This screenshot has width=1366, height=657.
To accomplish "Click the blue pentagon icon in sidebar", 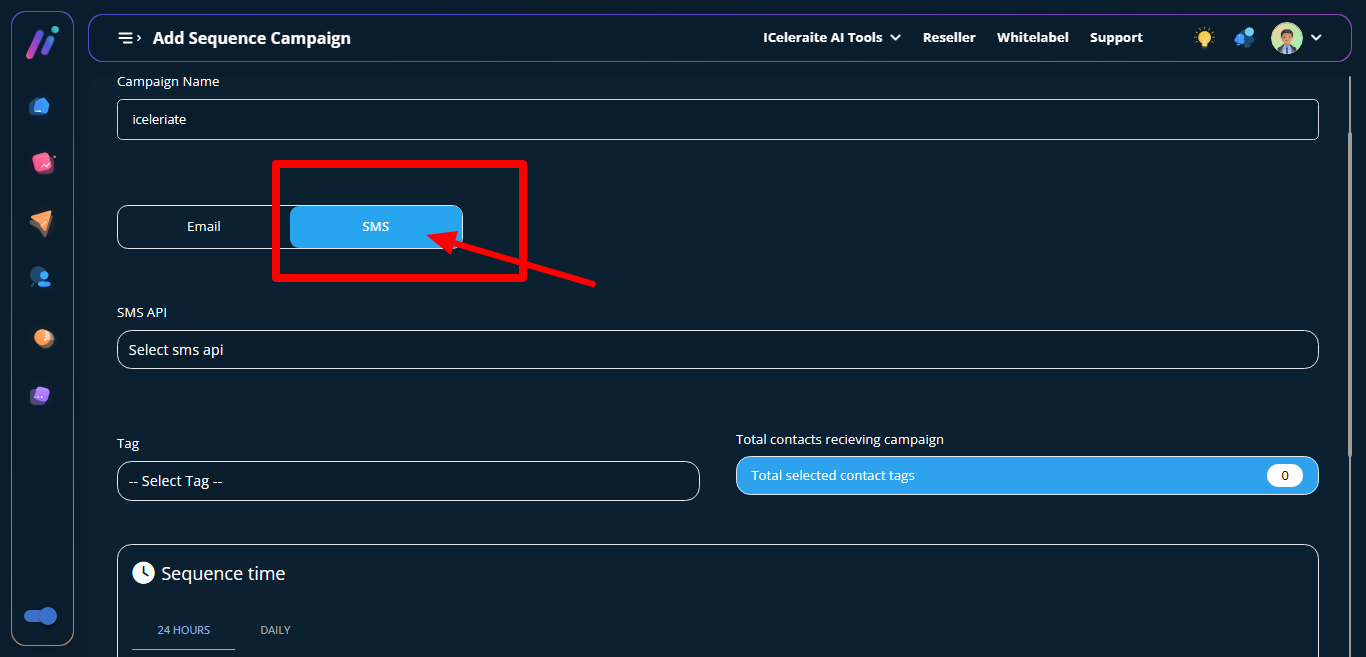I will click(40, 106).
